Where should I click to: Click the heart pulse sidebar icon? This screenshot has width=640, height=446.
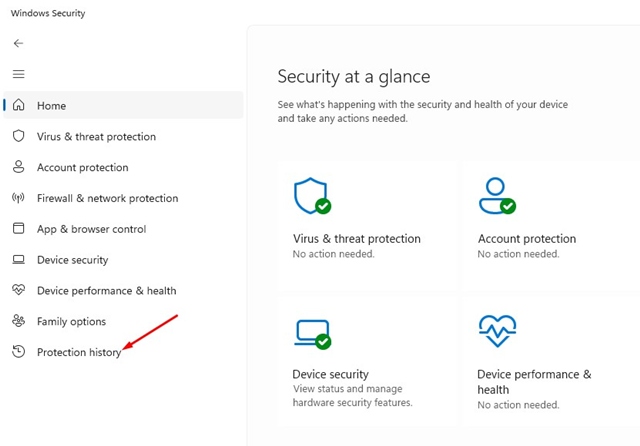(x=18, y=290)
